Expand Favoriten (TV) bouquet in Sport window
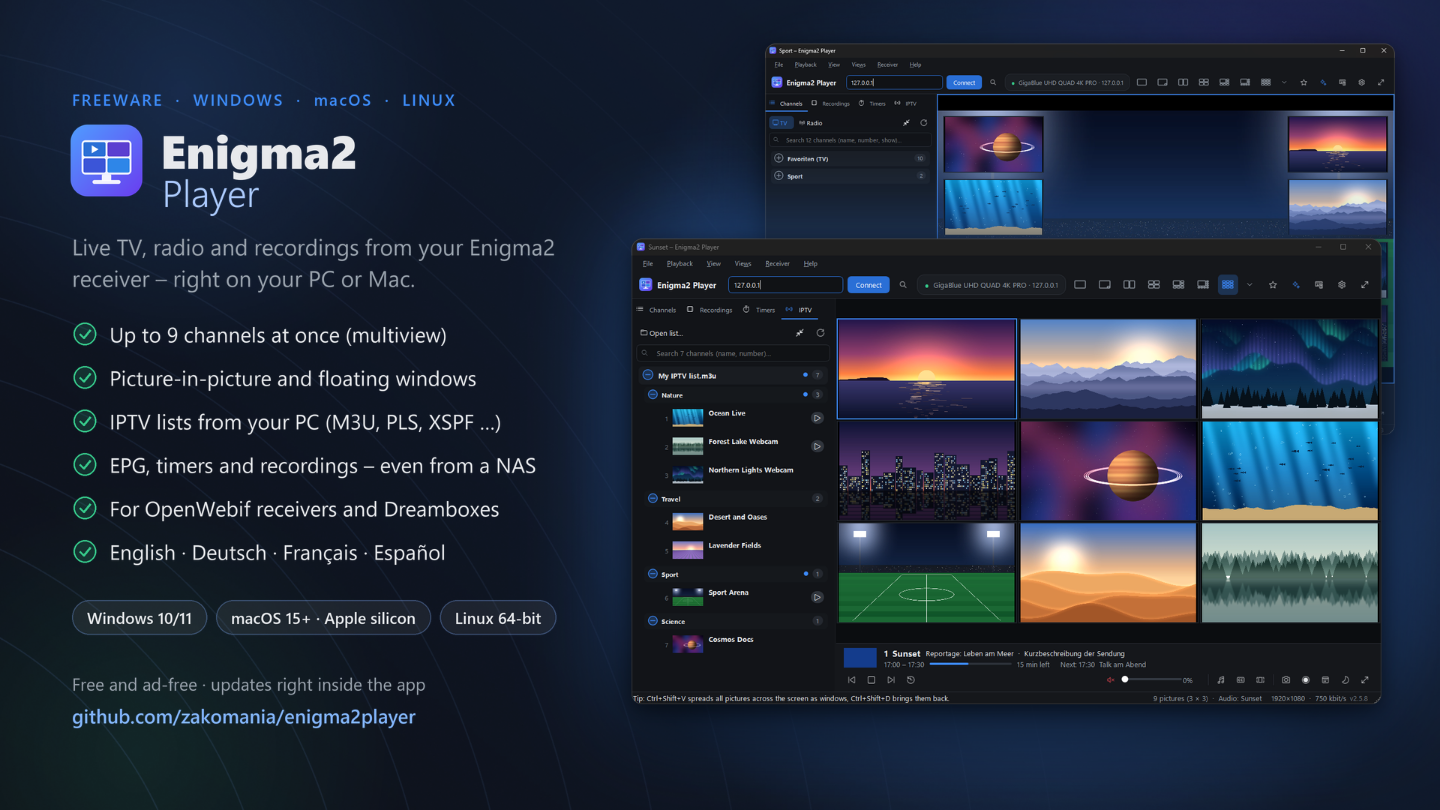This screenshot has height=810, width=1440. 779,158
